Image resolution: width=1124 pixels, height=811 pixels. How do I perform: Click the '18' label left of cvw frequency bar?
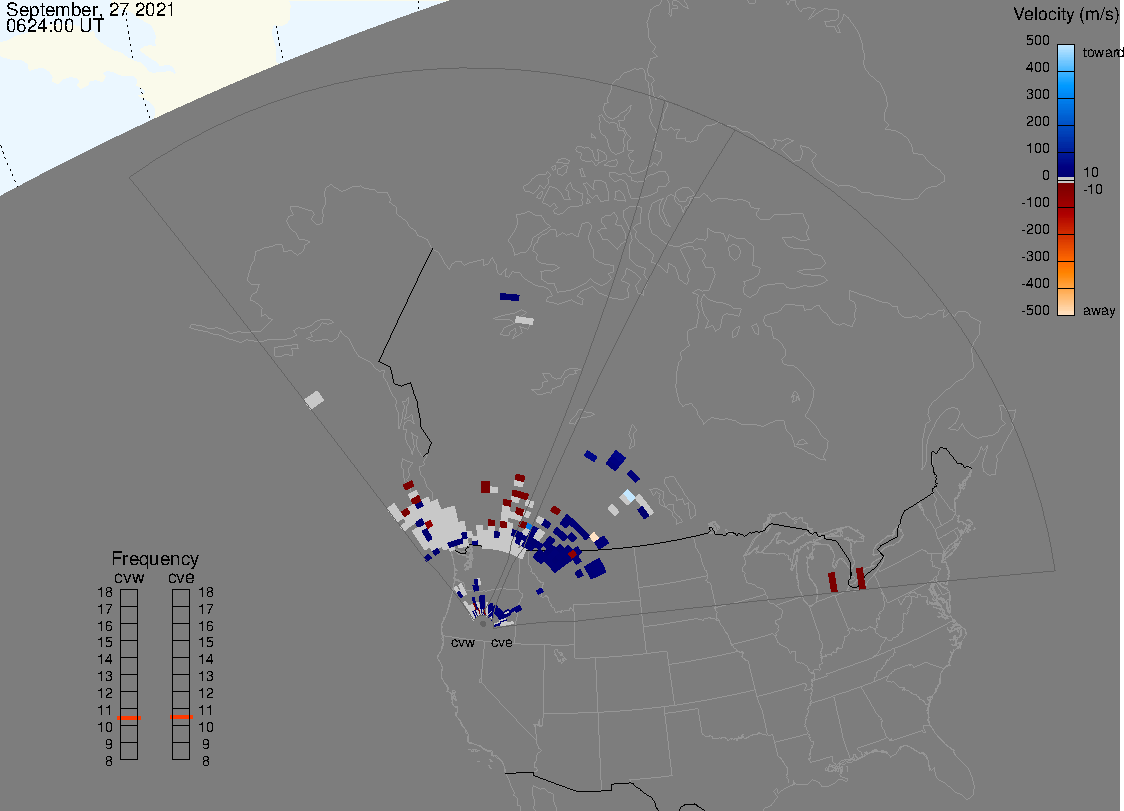point(105,592)
